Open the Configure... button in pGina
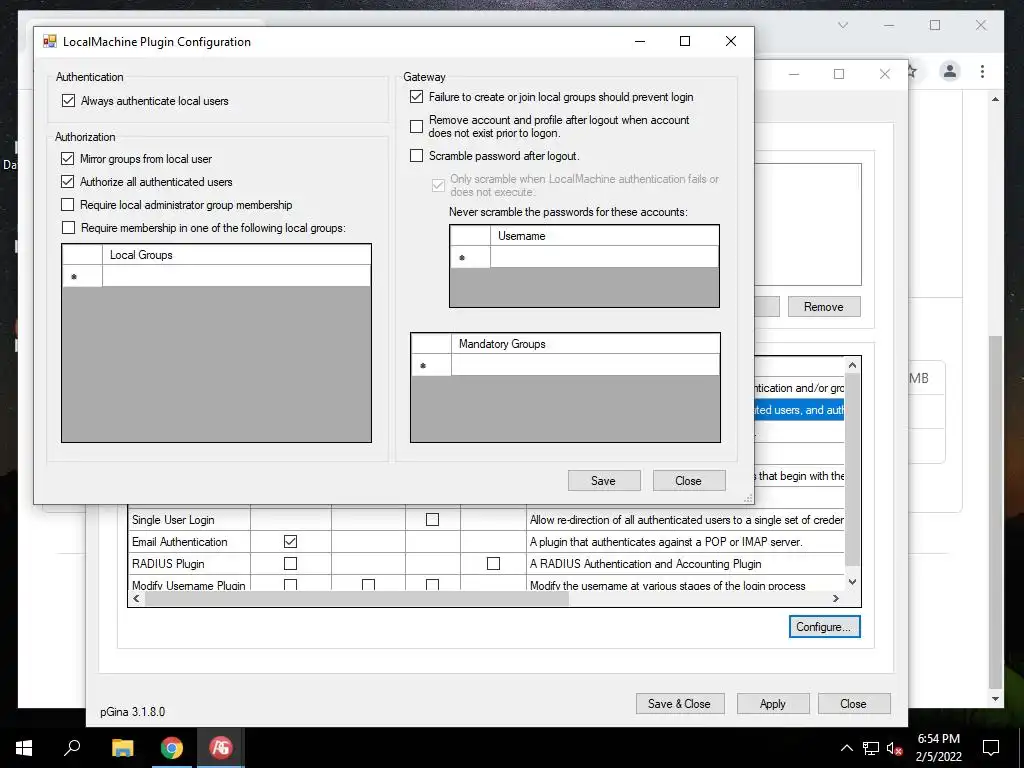This screenshot has width=1024, height=768. coord(824,627)
